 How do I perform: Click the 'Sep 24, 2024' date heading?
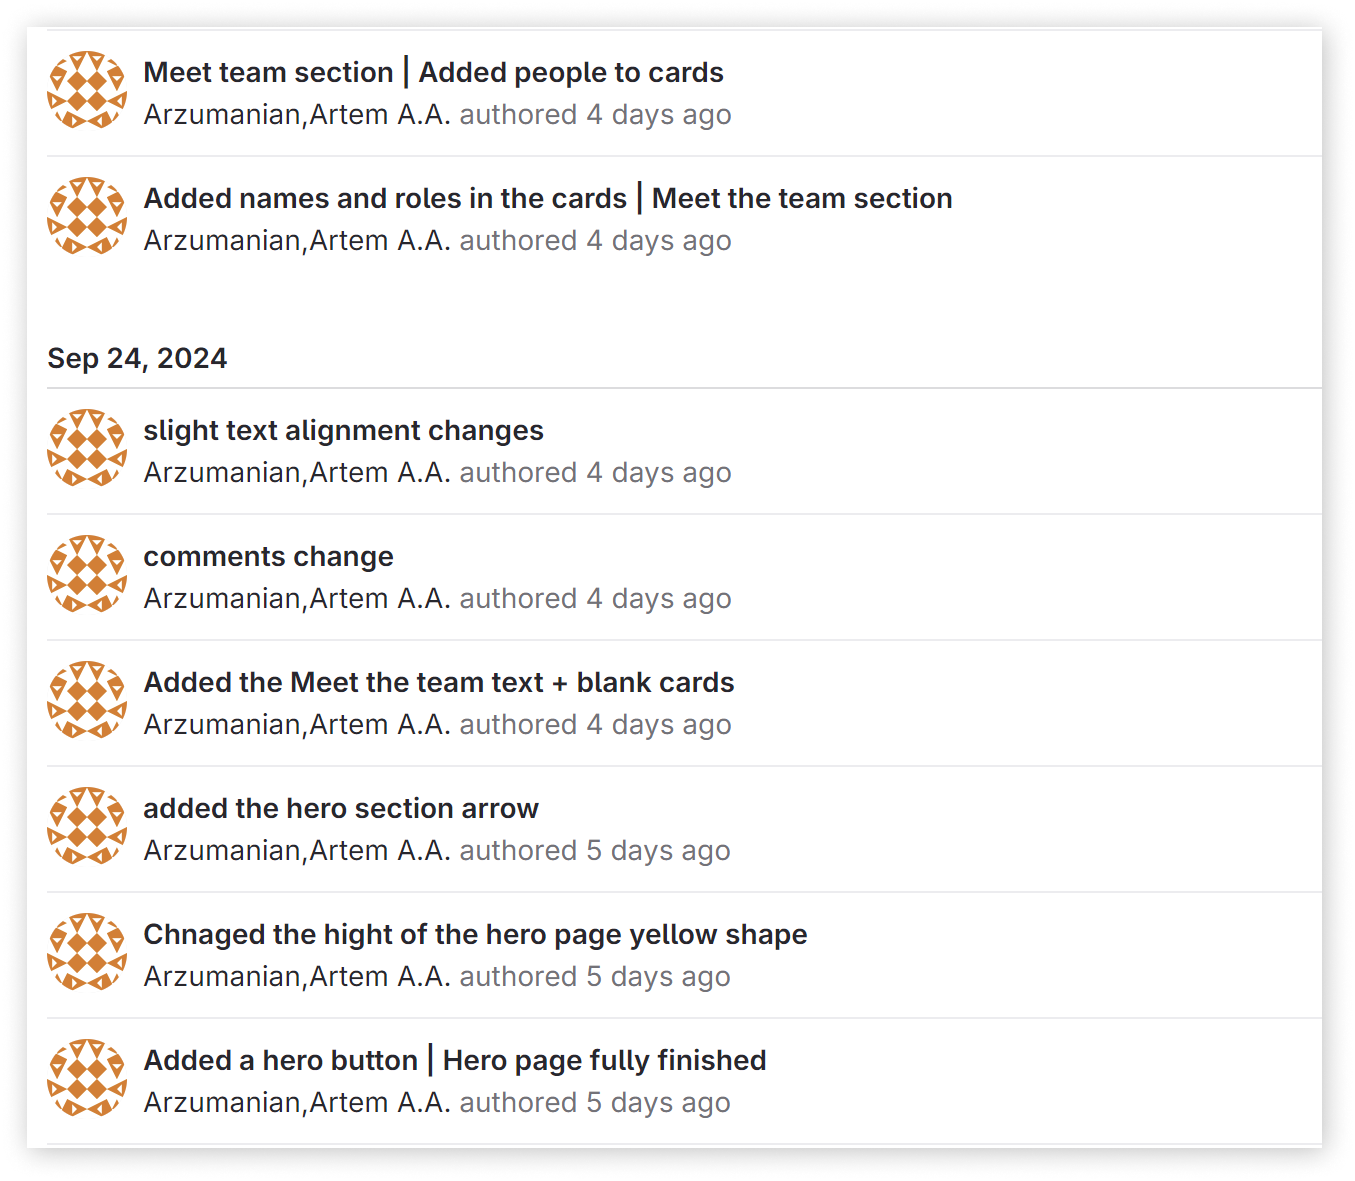click(x=137, y=358)
